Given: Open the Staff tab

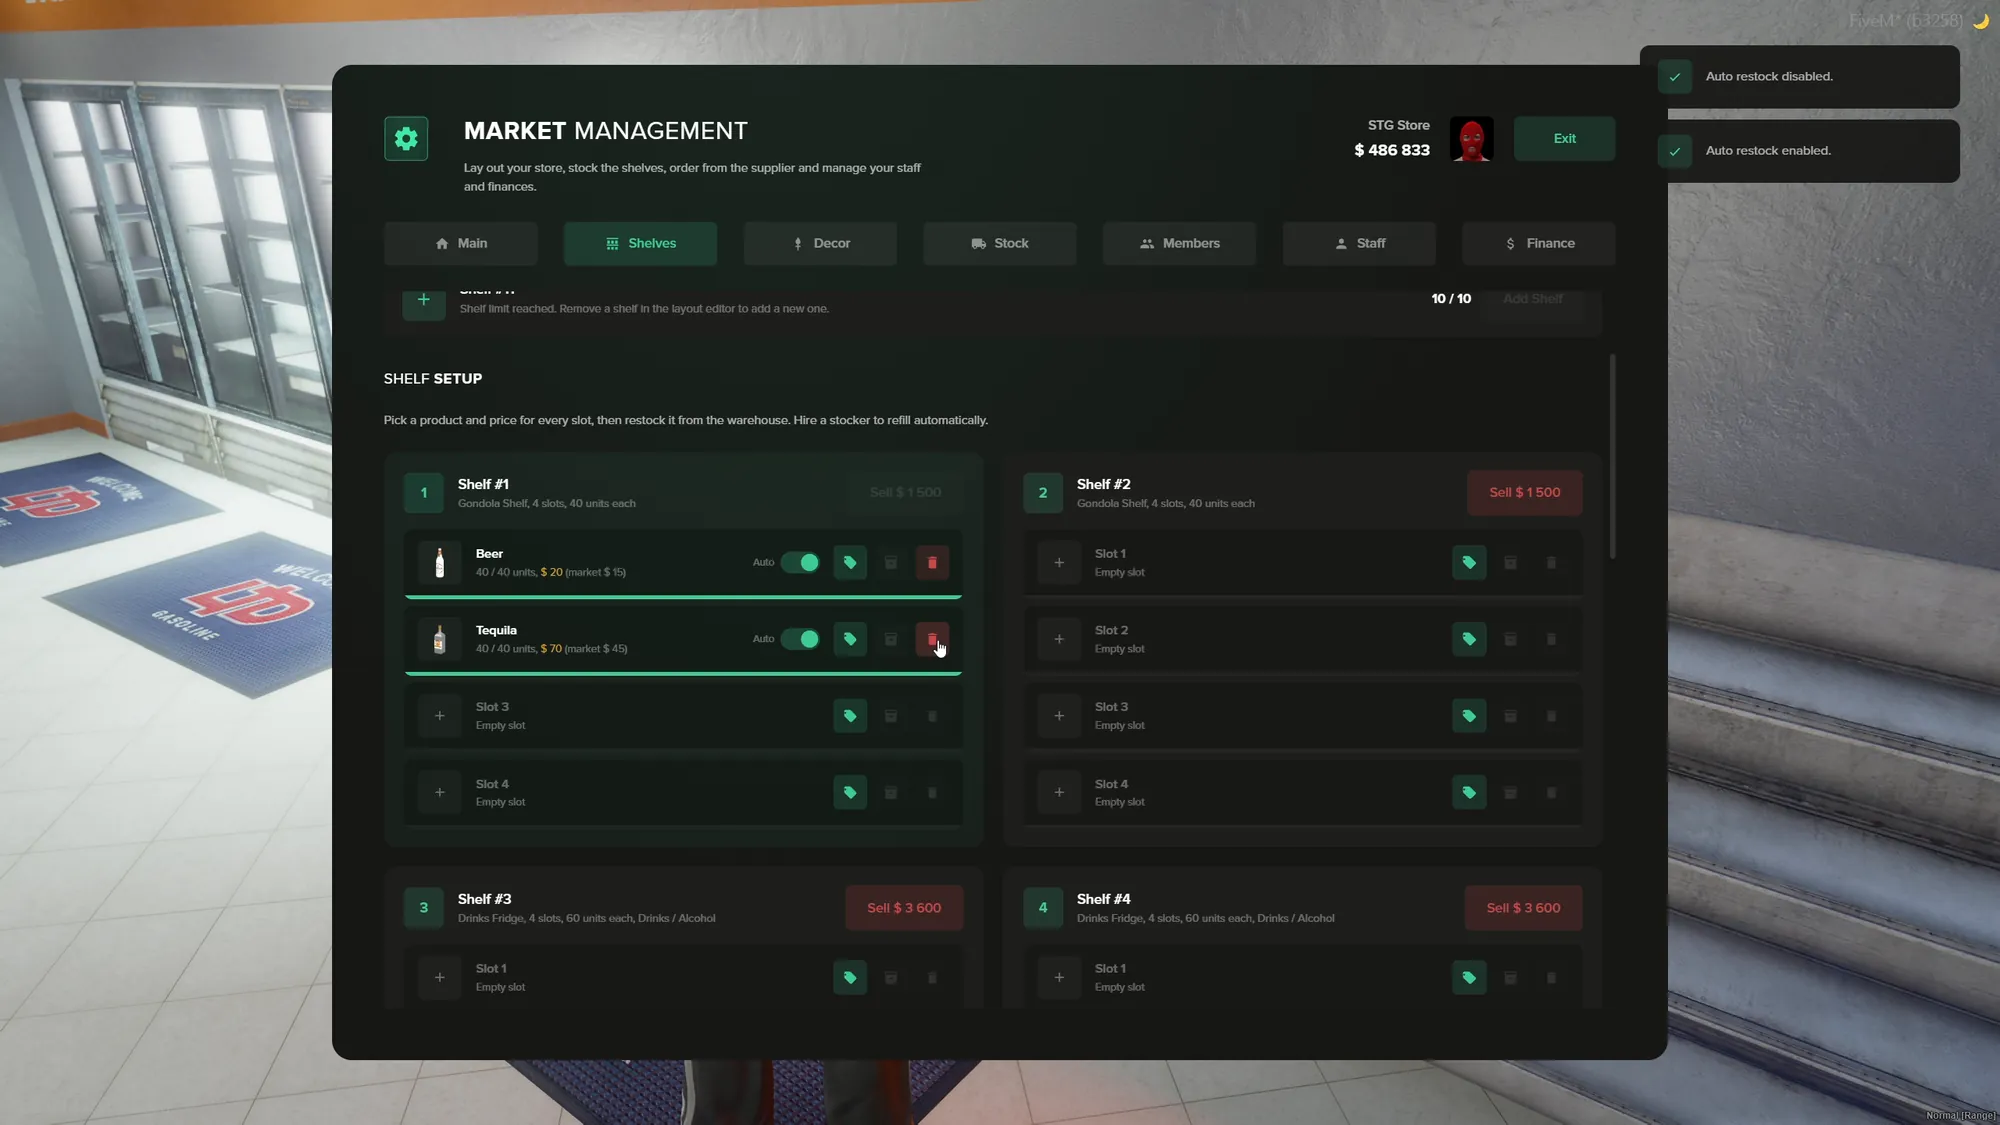Looking at the screenshot, I should 1359,243.
